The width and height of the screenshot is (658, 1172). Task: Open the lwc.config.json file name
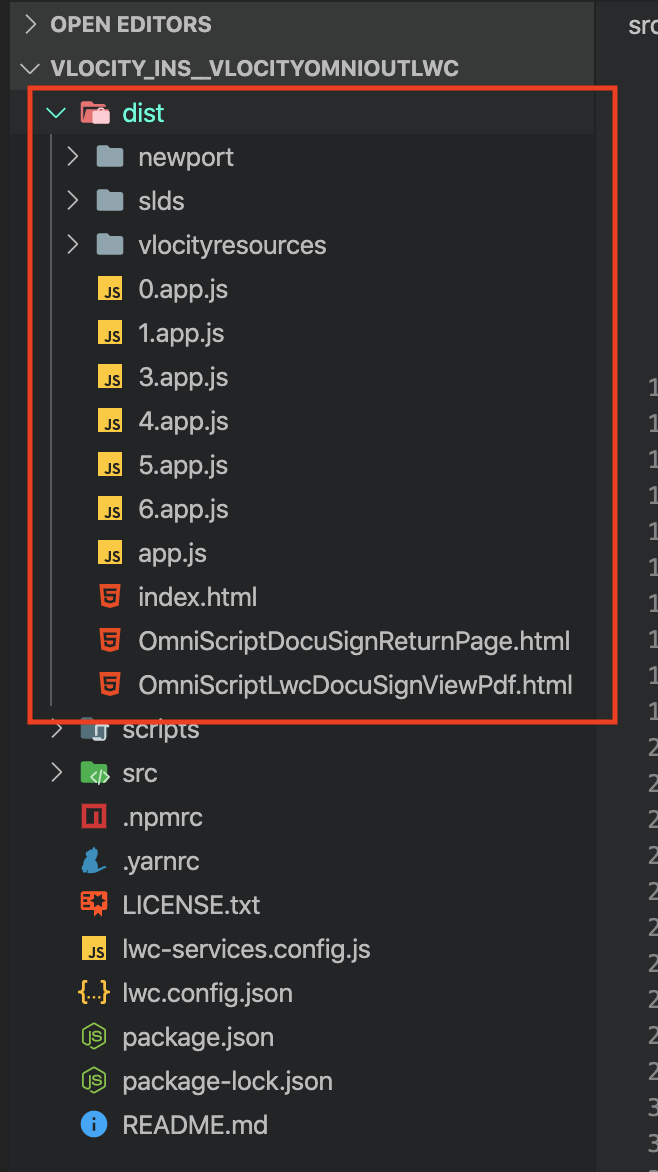click(208, 993)
